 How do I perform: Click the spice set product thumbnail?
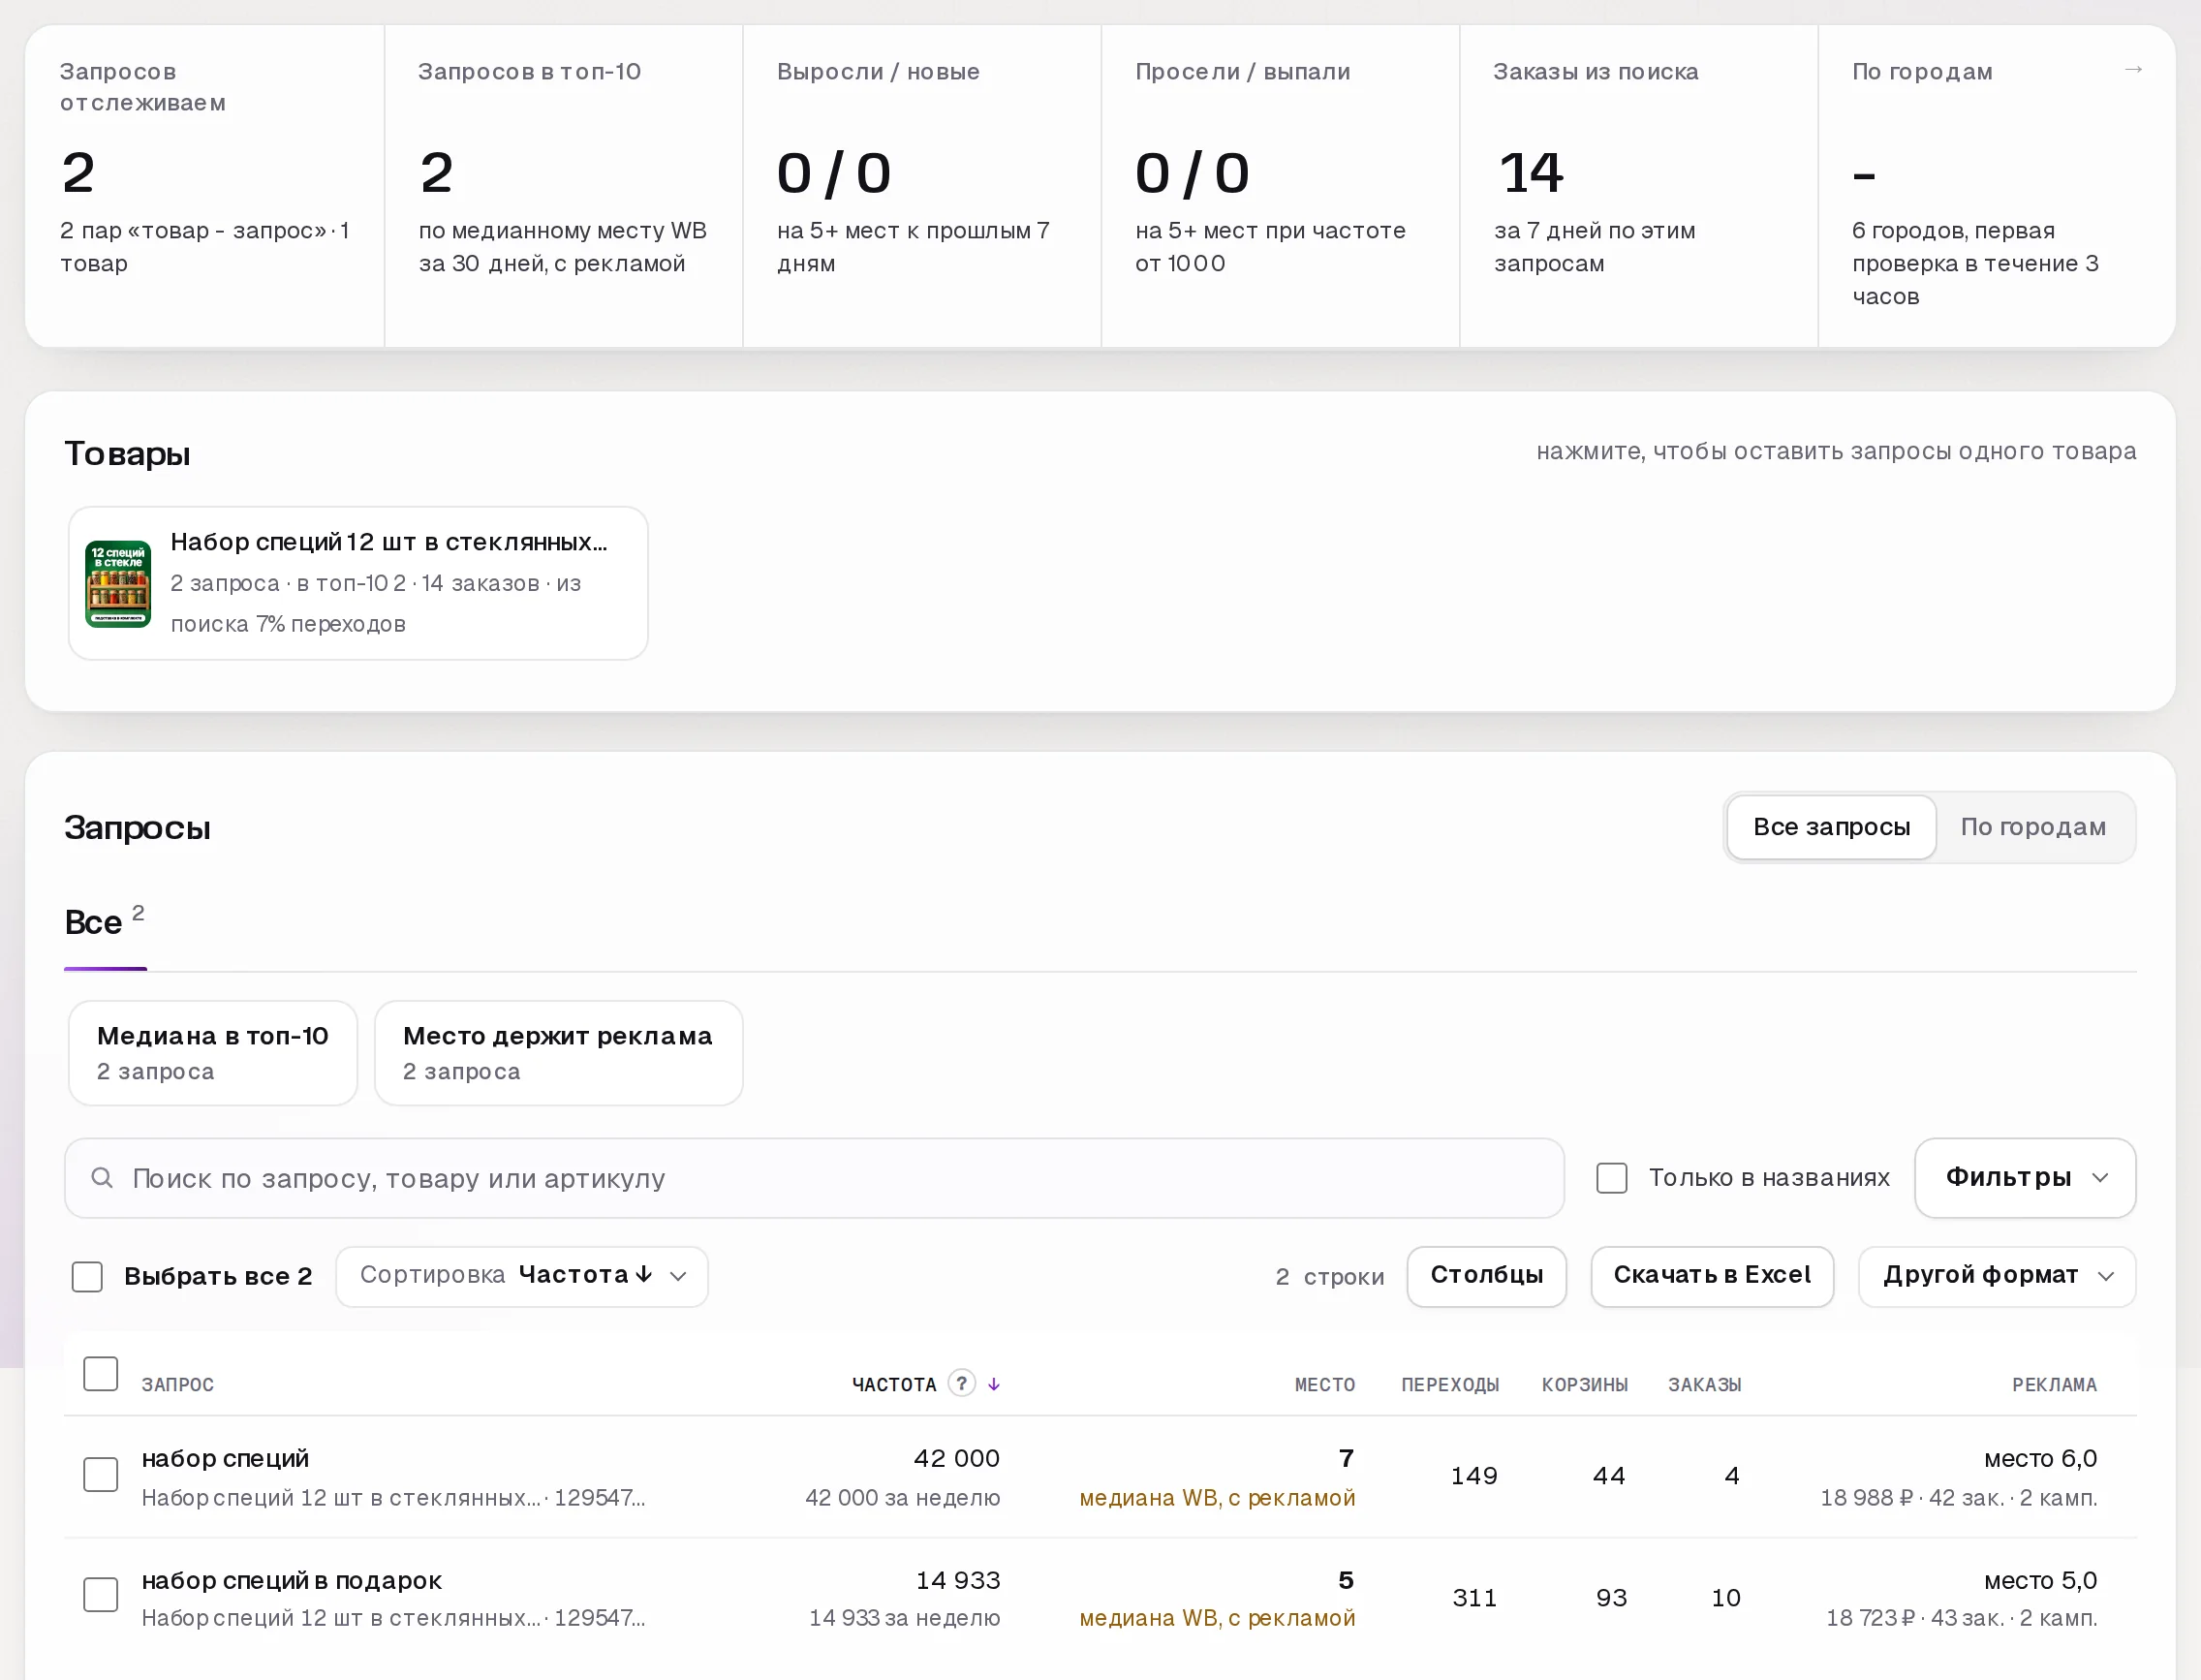point(118,584)
